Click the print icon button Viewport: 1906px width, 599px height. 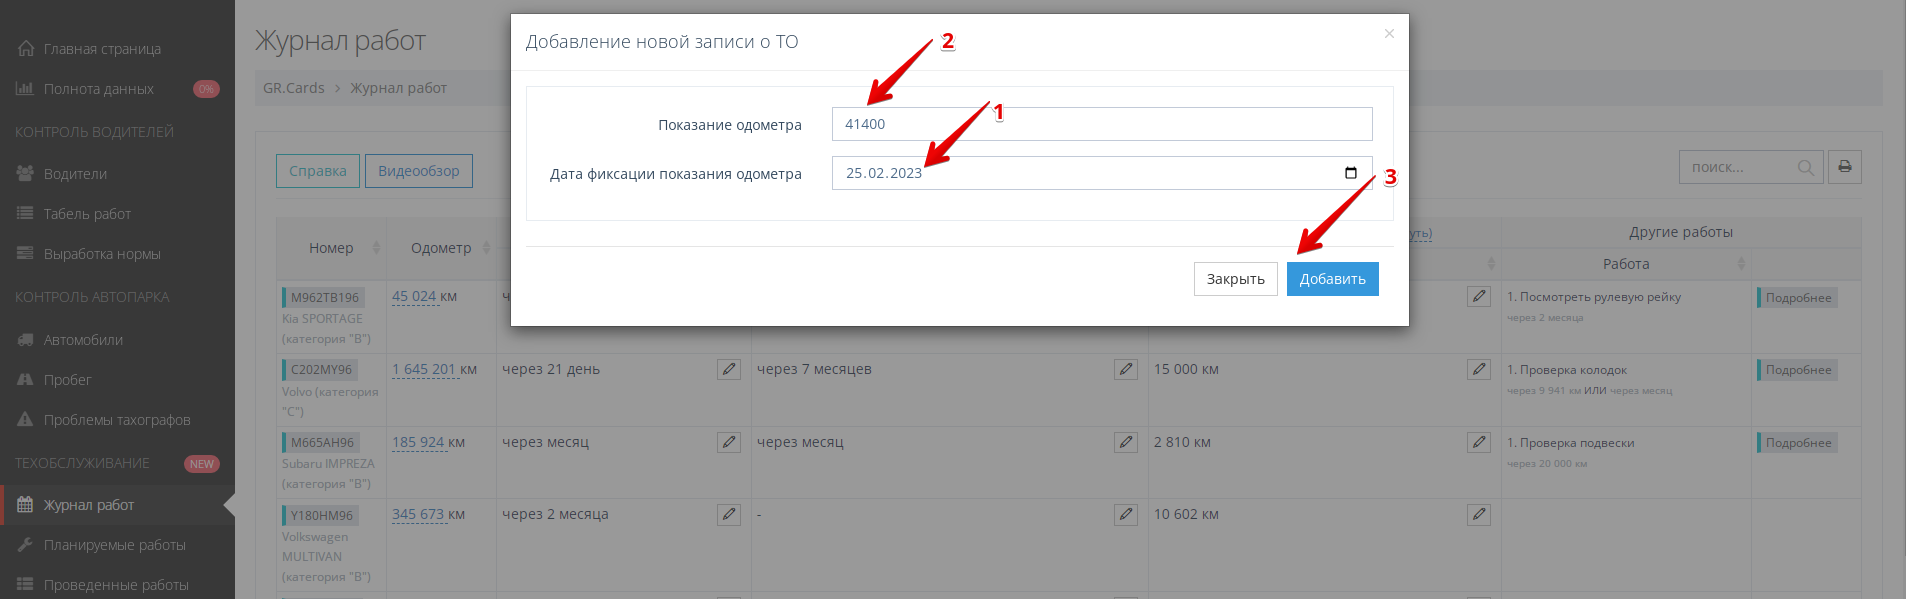coord(1844,167)
